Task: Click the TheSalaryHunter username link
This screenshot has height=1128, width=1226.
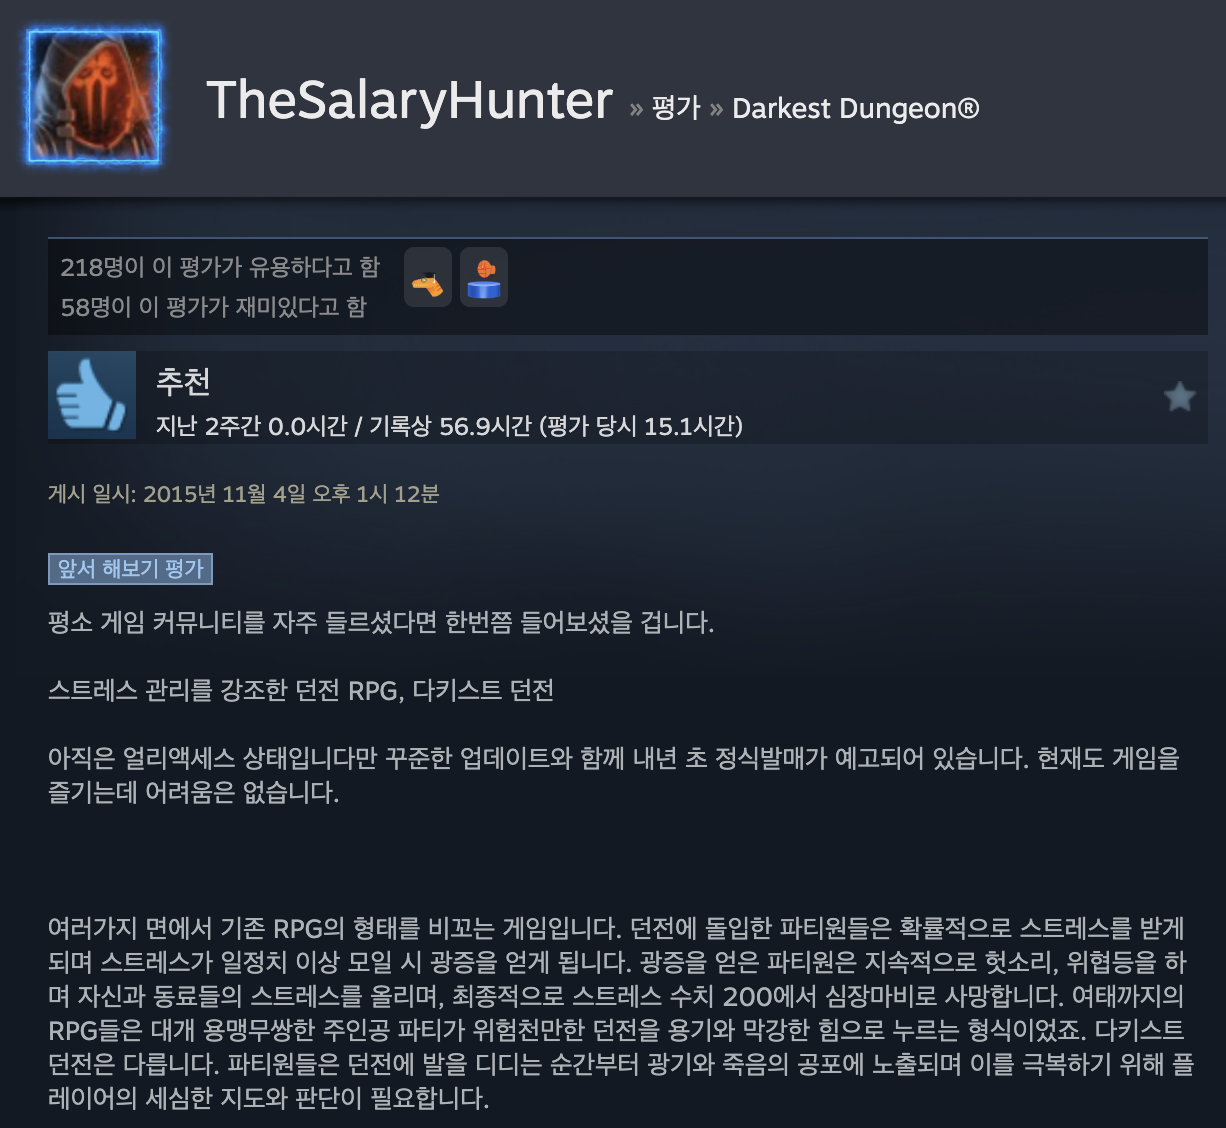Action: click(409, 100)
